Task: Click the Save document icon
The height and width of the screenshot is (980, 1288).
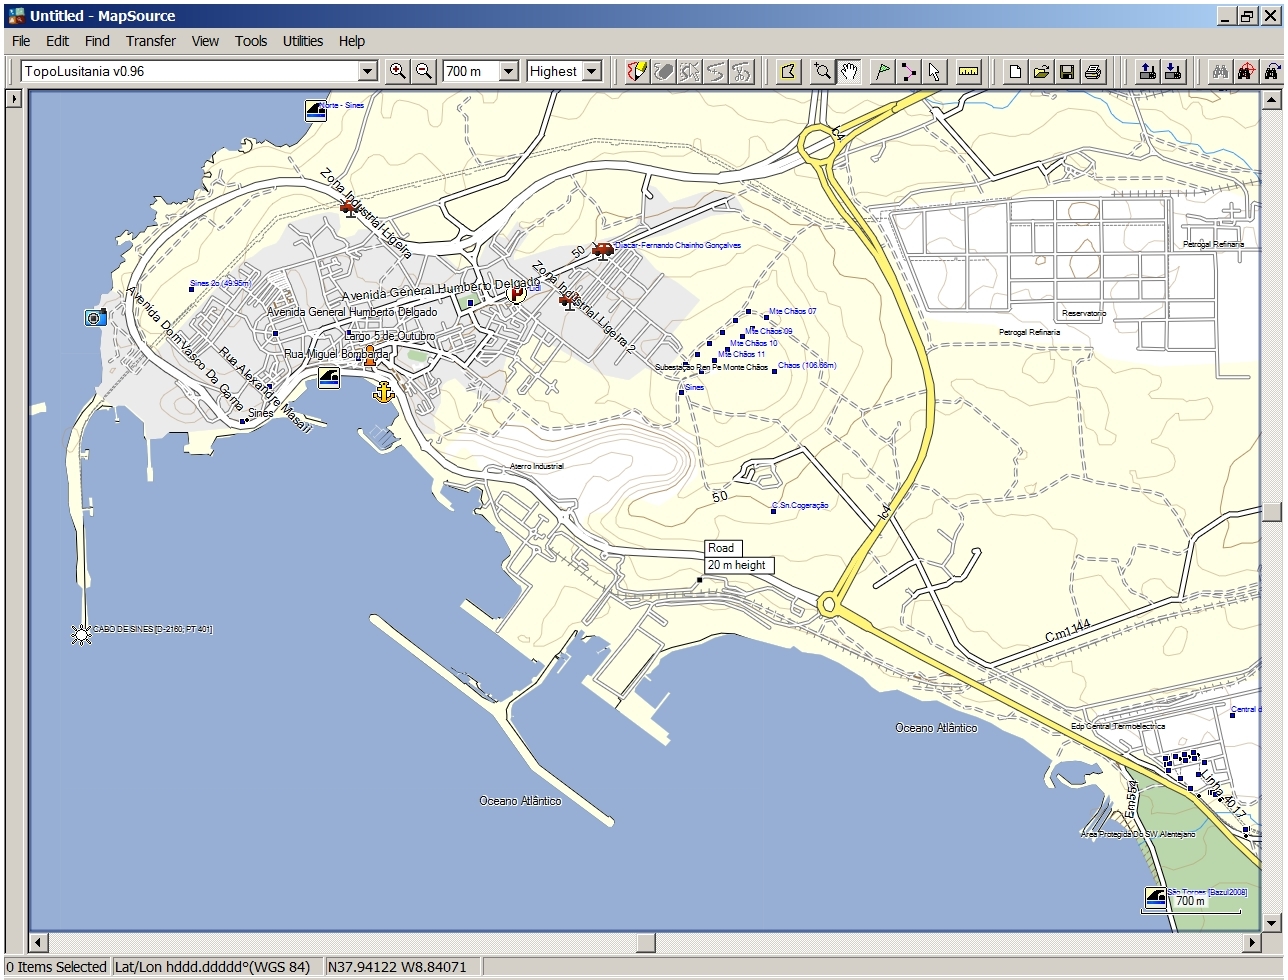Action: point(1068,71)
